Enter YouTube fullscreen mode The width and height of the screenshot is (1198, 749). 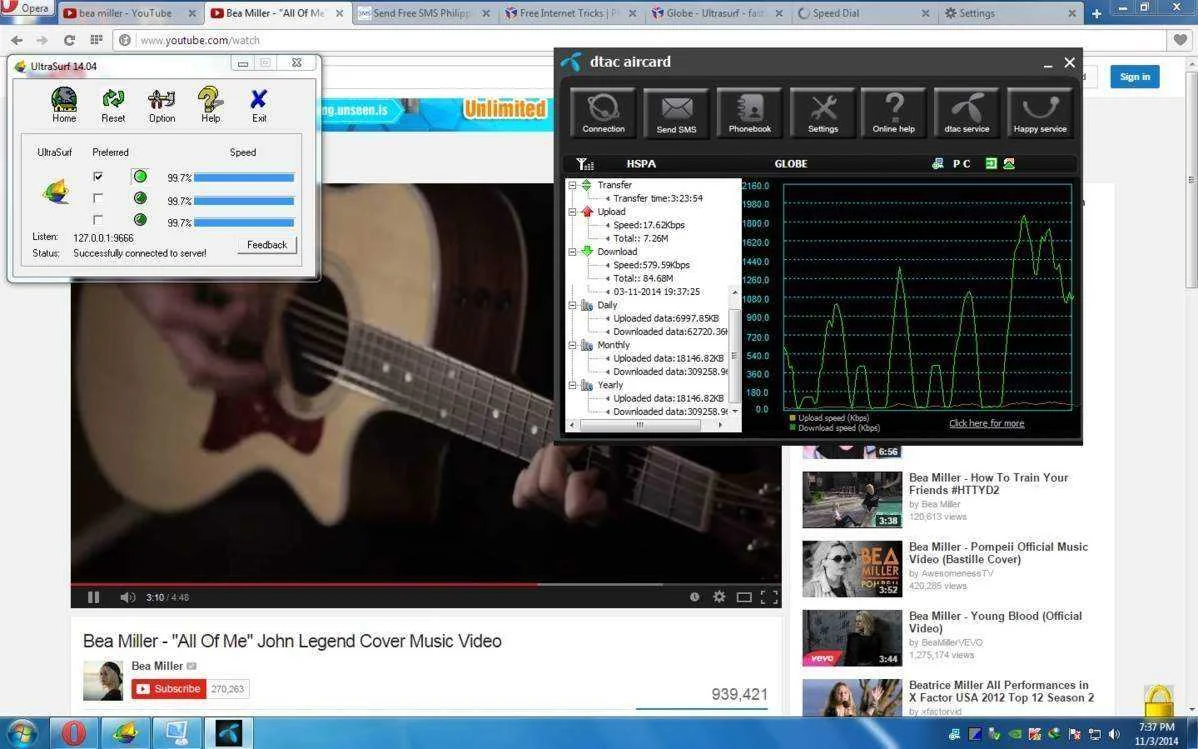pyautogui.click(x=769, y=597)
